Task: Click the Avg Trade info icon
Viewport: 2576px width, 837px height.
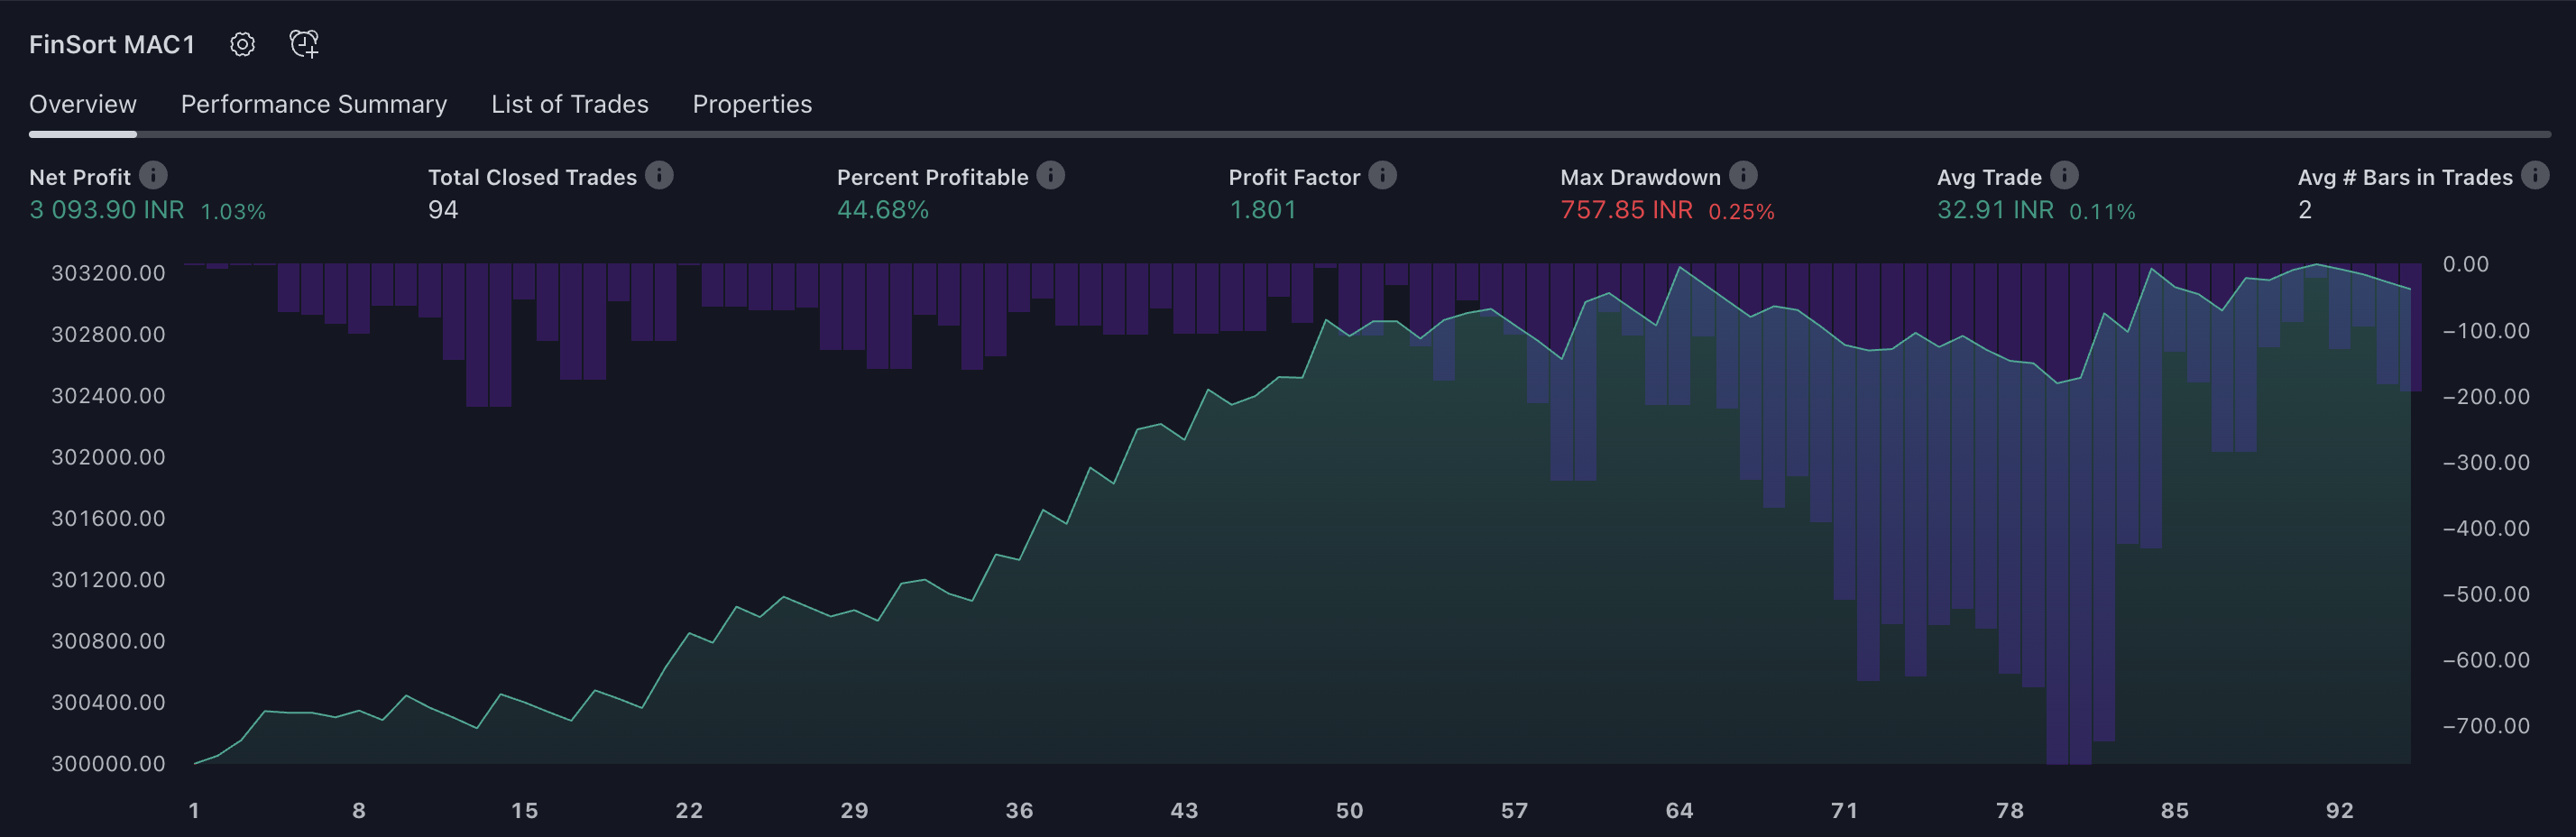Action: [x=2064, y=175]
